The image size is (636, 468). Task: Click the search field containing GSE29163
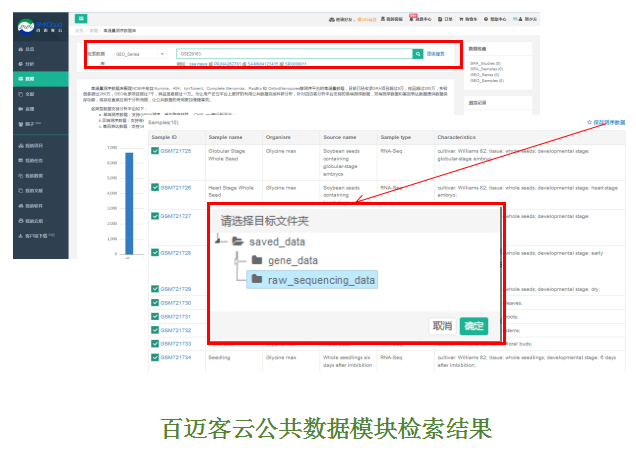click(x=292, y=54)
